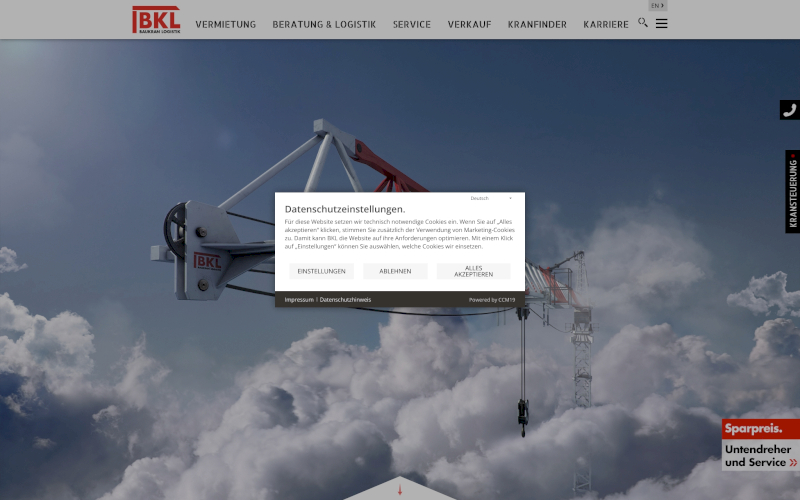Accept cookies with Alles Akzeptieren
This screenshot has height=500, width=800.
click(x=473, y=271)
